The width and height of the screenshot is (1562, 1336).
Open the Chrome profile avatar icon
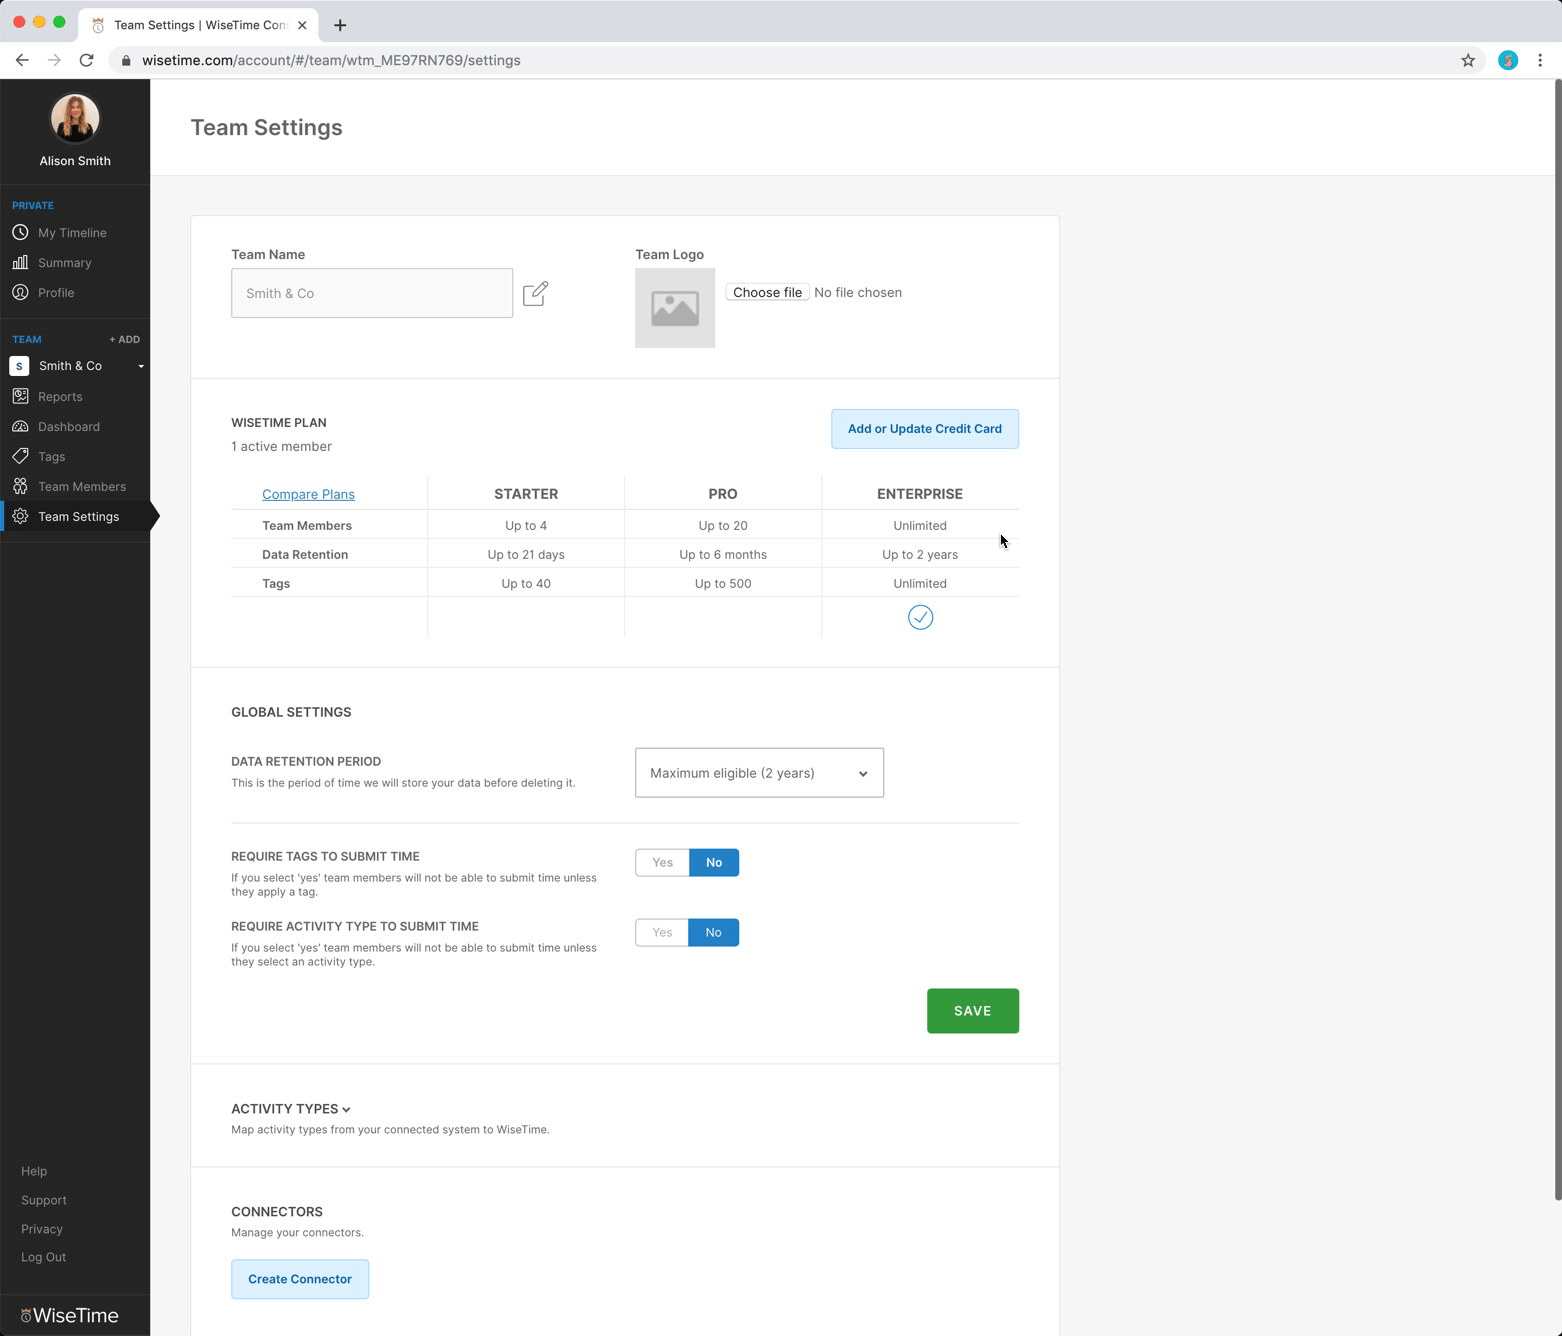[x=1508, y=60]
